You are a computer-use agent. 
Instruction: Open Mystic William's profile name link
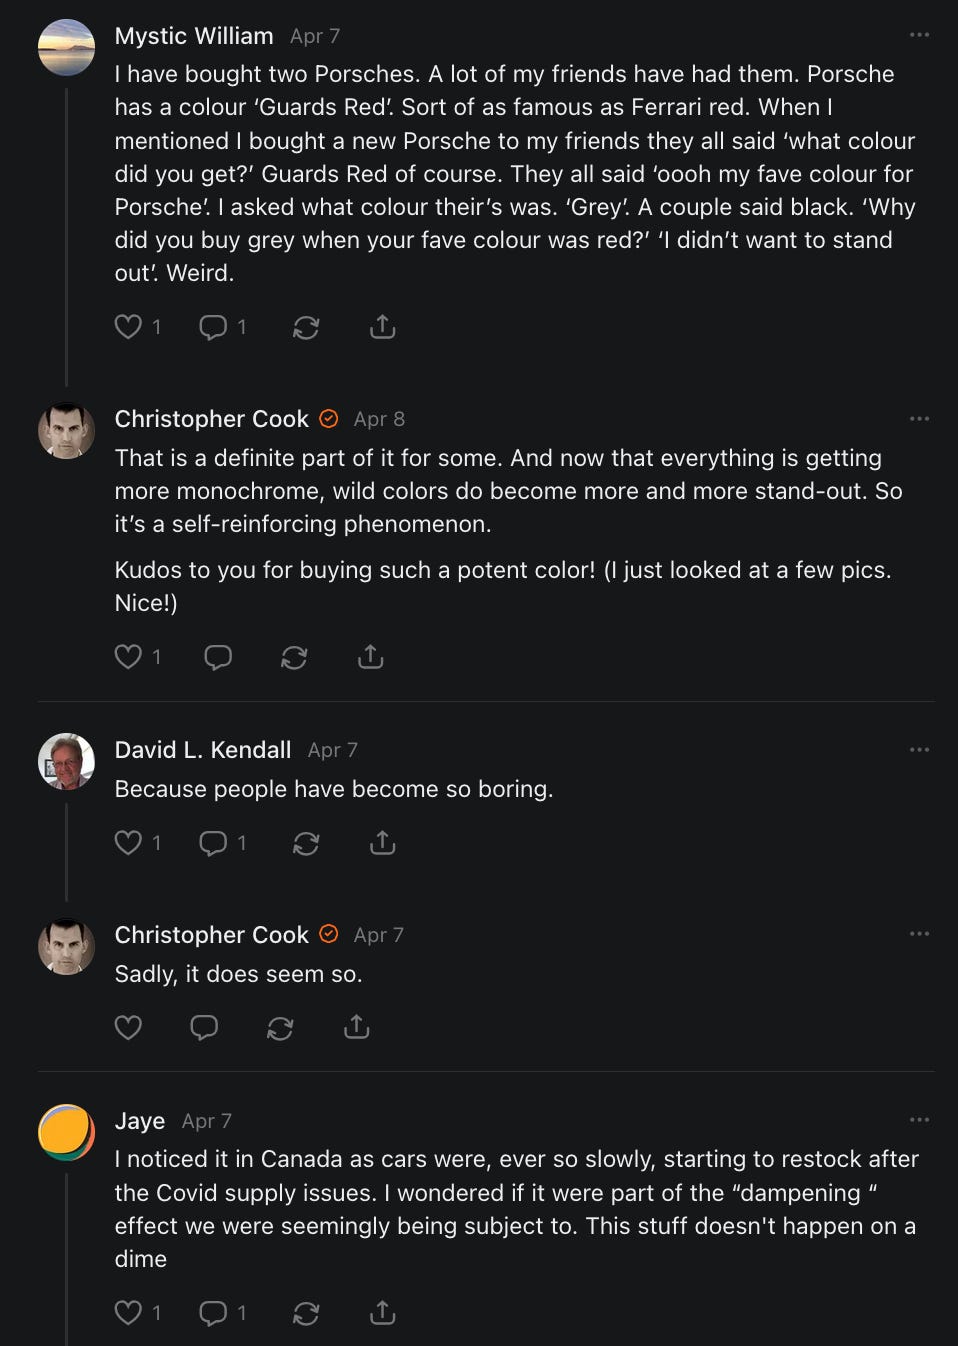[194, 36]
